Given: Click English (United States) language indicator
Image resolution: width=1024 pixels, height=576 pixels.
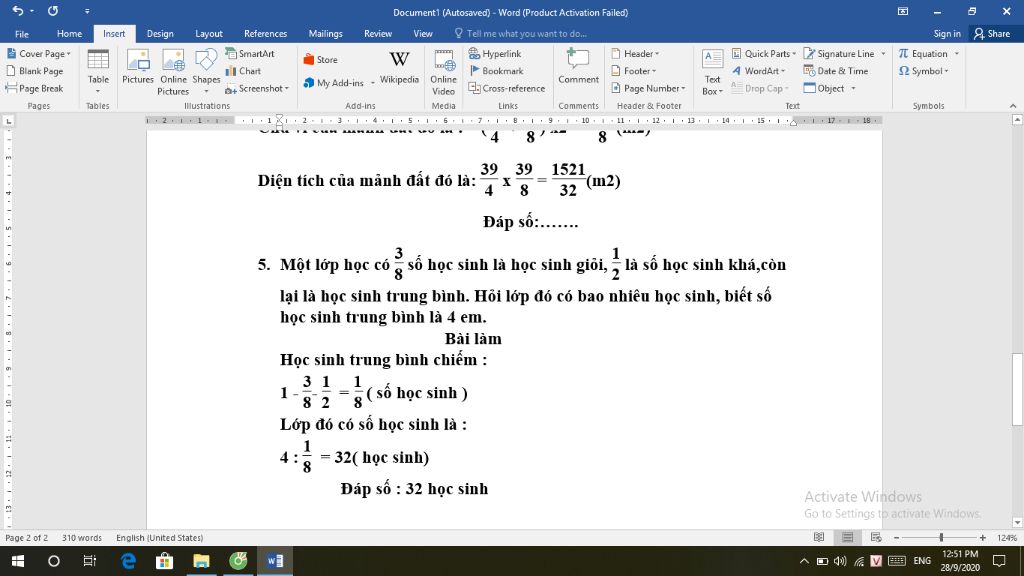Looking at the screenshot, I should point(159,537).
